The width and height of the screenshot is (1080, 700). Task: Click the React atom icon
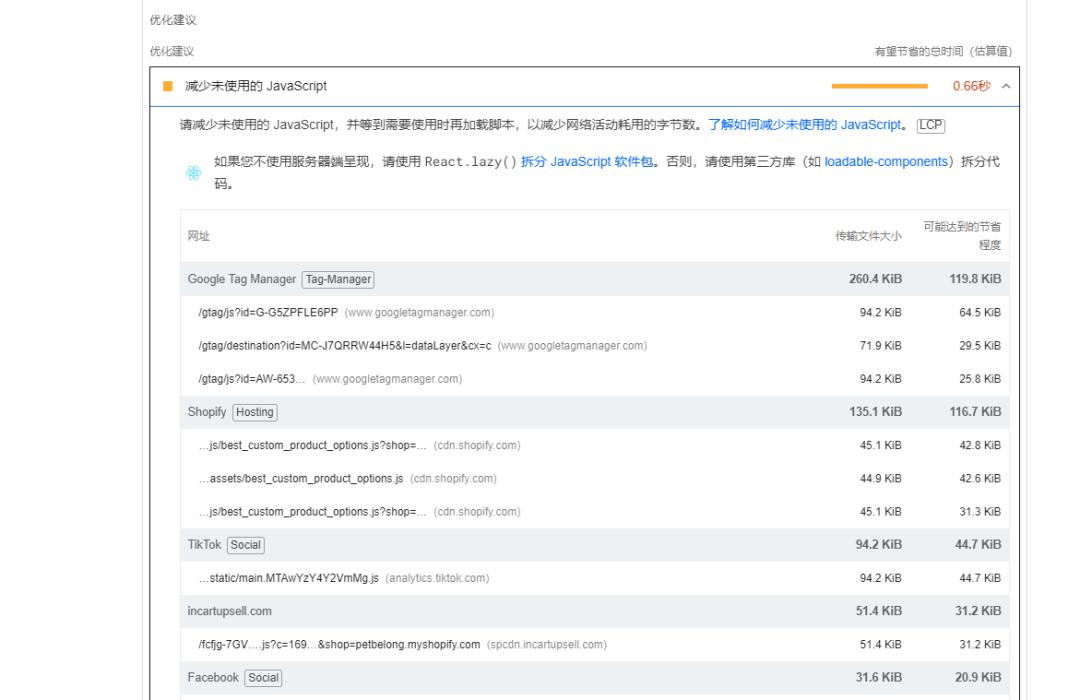click(193, 172)
